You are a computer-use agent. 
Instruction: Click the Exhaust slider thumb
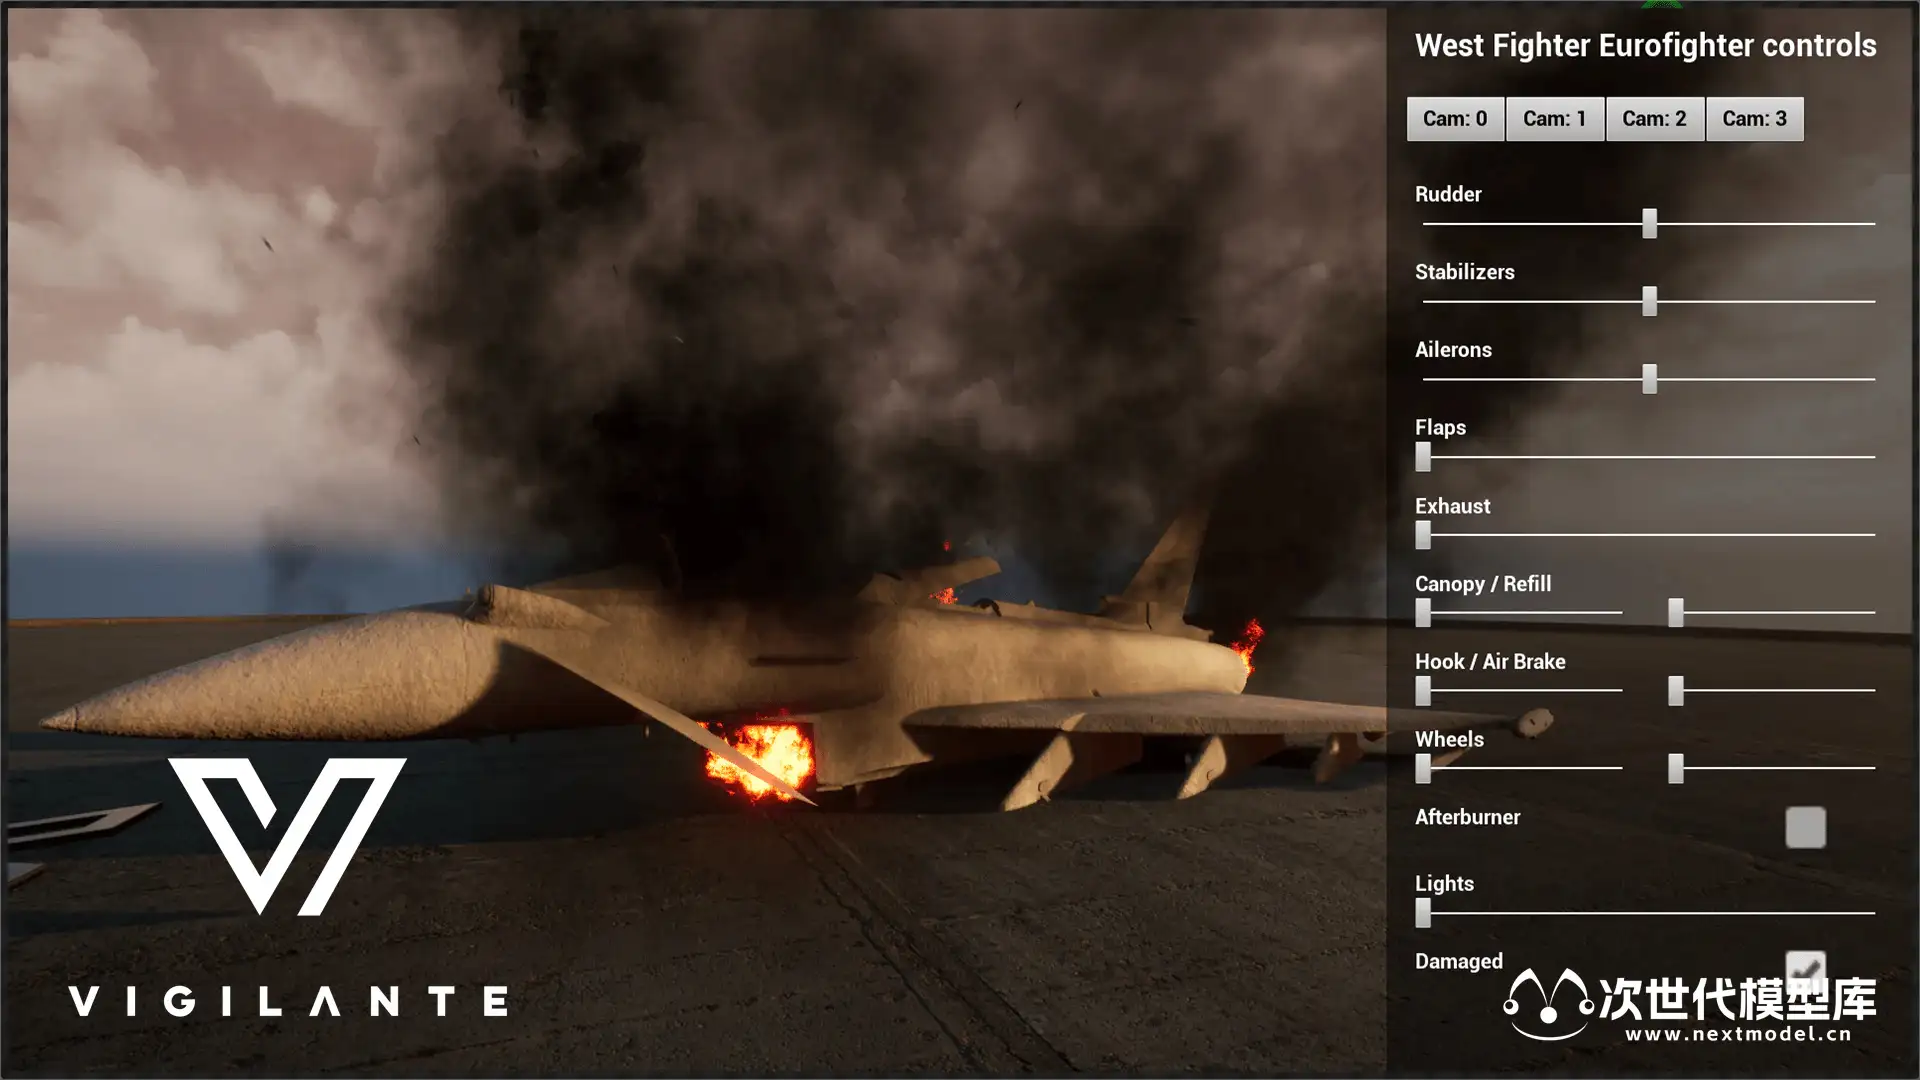(x=1423, y=535)
